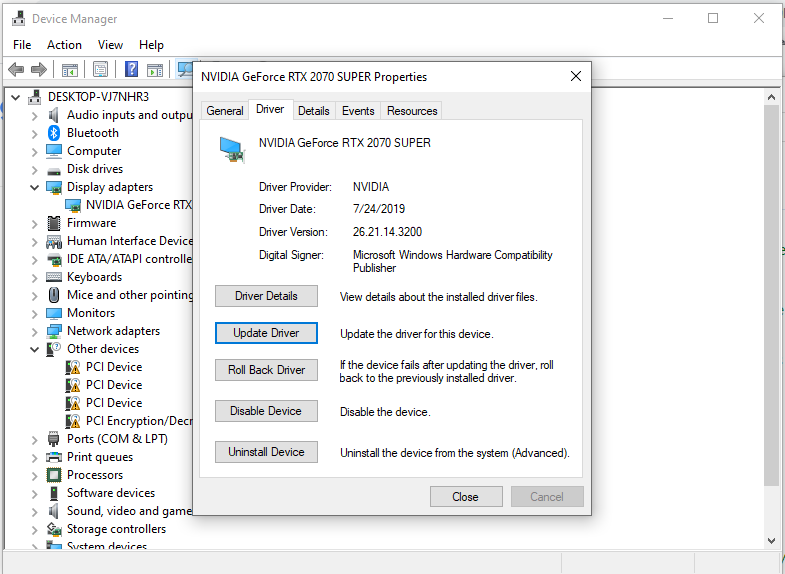Screen dimensions: 785x574
Task: Click the Print queues printer icon
Action: coord(54,457)
